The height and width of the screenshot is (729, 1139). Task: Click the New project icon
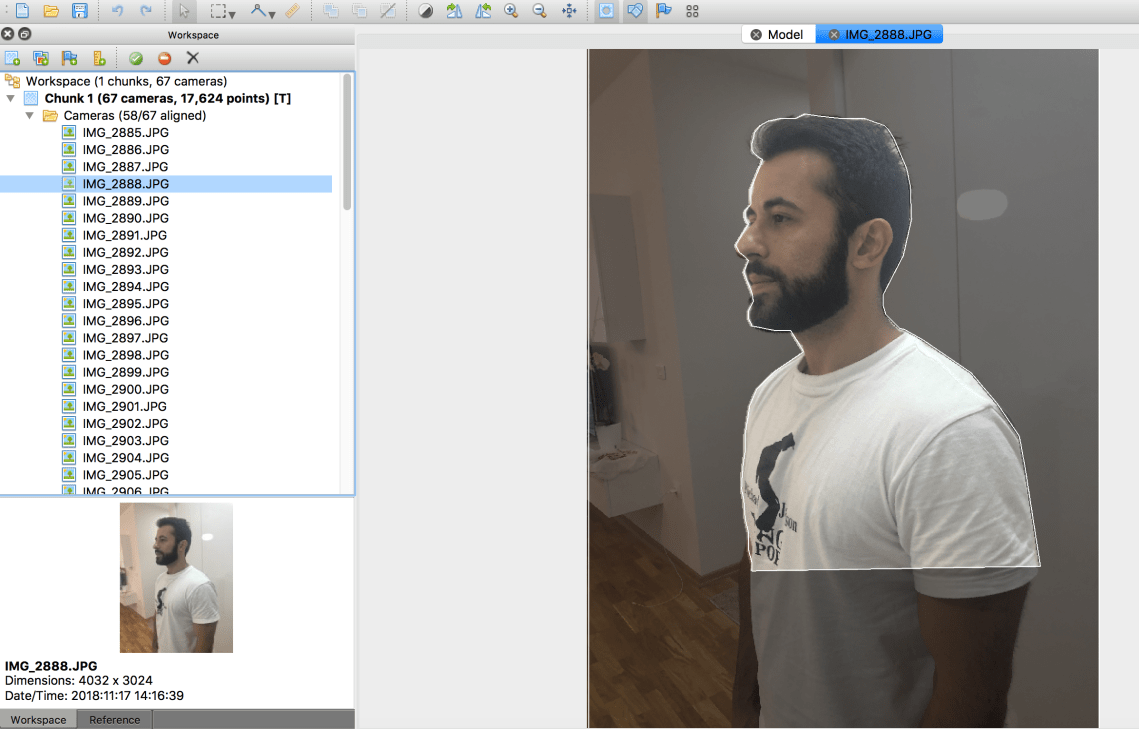click(22, 11)
